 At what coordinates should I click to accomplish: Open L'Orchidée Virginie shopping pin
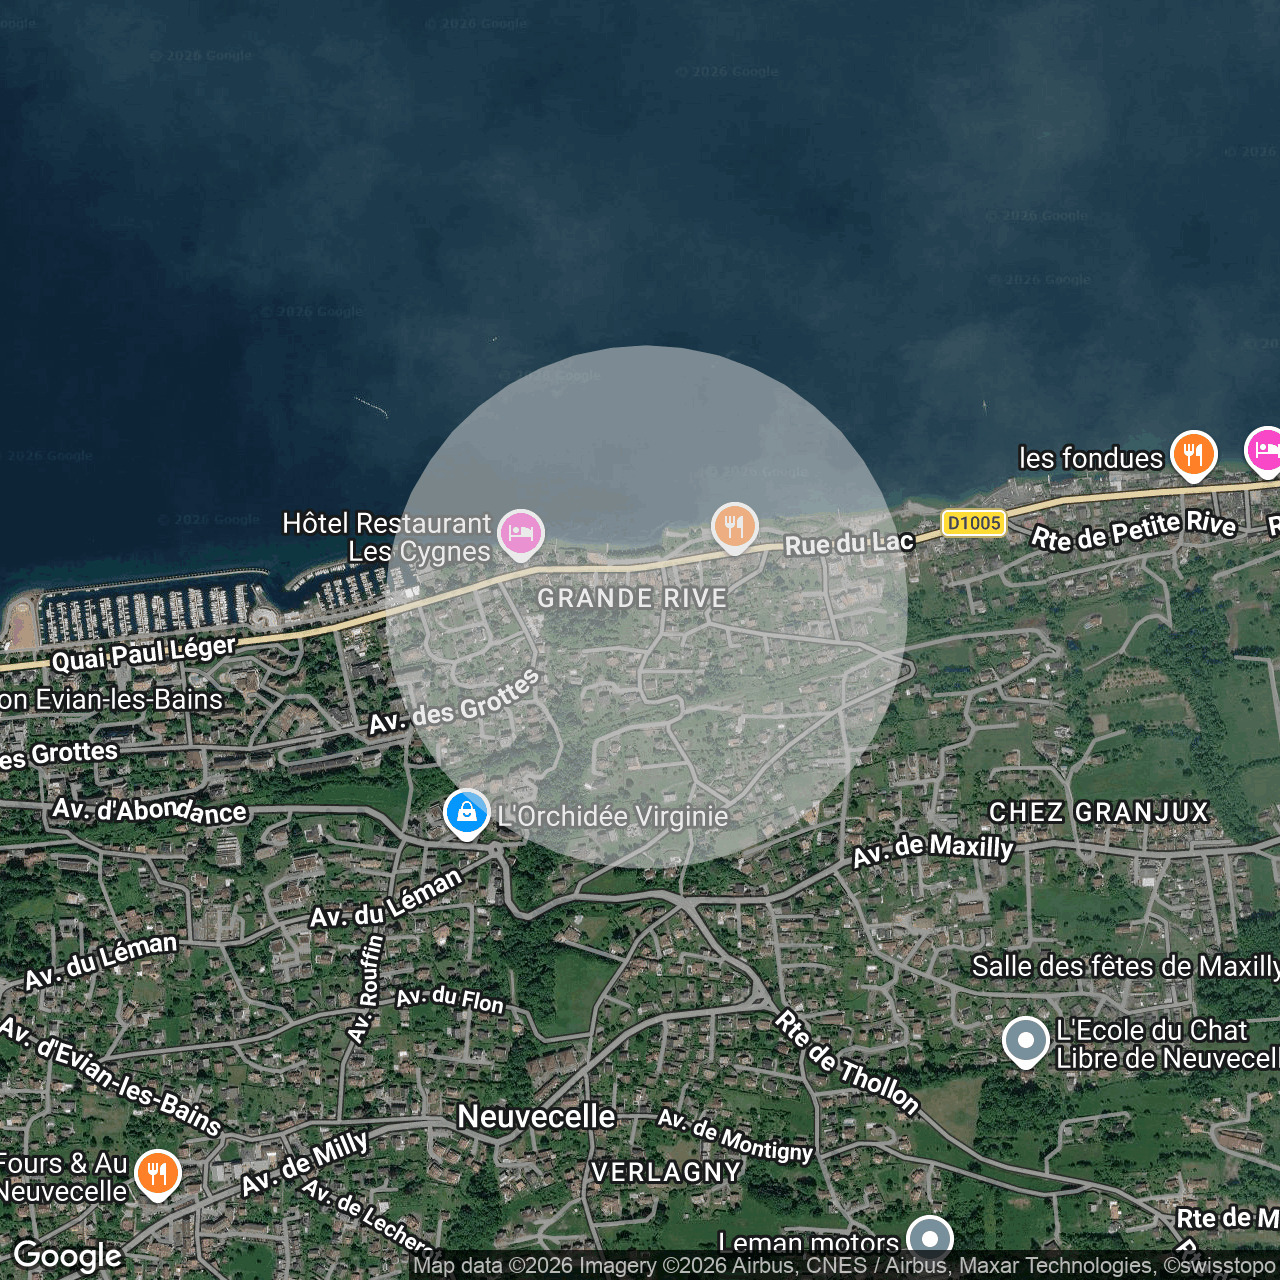pos(467,814)
